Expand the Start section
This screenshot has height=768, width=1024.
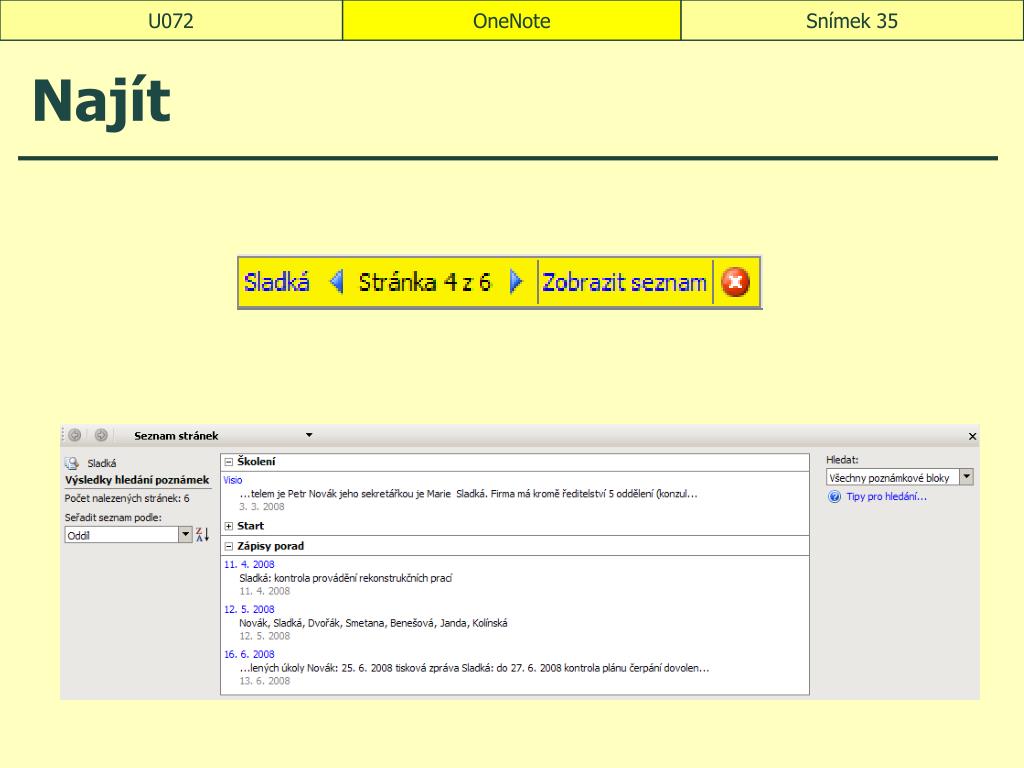pyautogui.click(x=229, y=526)
